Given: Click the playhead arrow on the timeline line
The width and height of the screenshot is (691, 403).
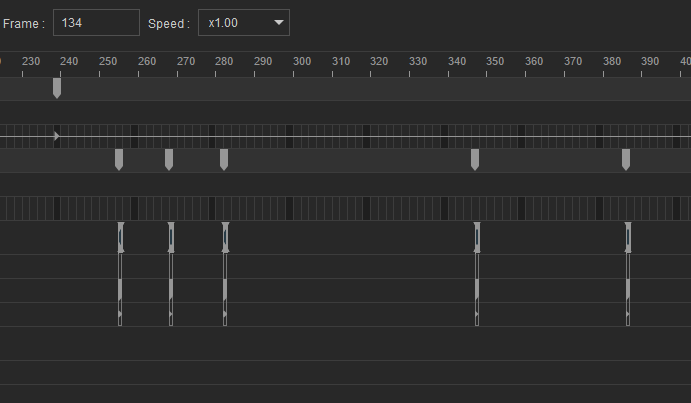Looking at the screenshot, I should point(56,136).
